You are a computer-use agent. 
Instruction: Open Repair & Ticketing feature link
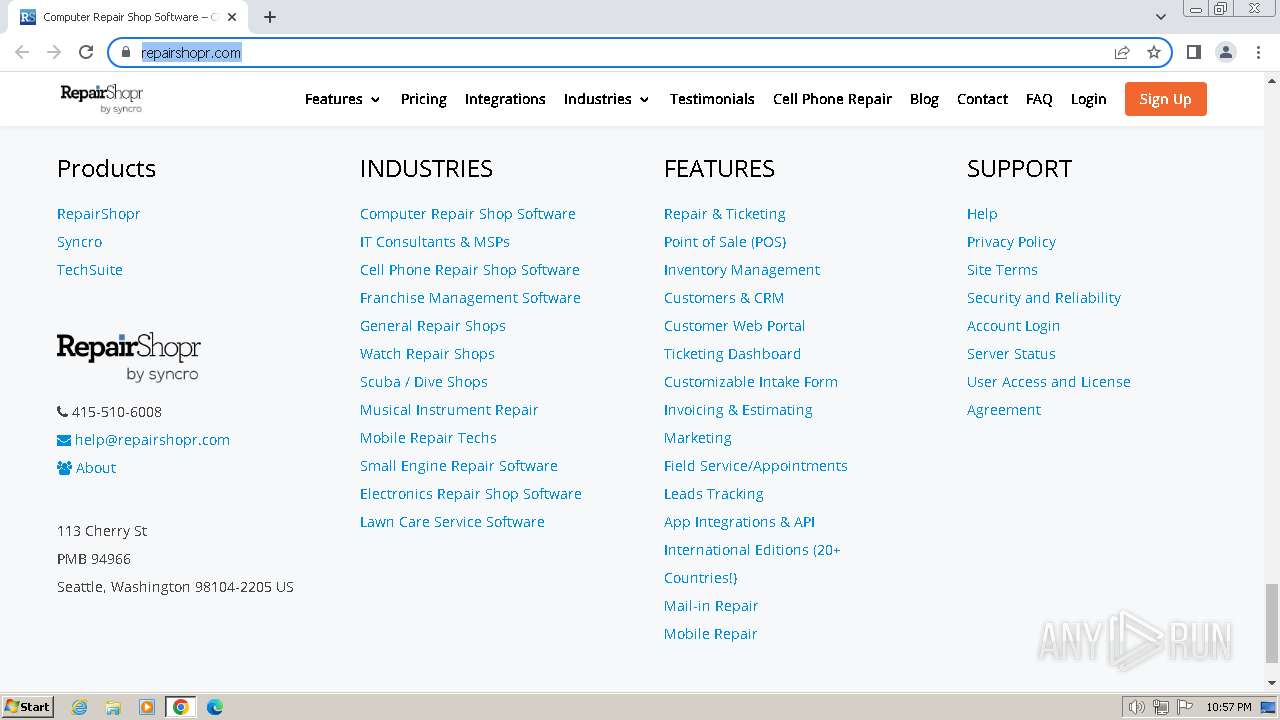pos(725,214)
